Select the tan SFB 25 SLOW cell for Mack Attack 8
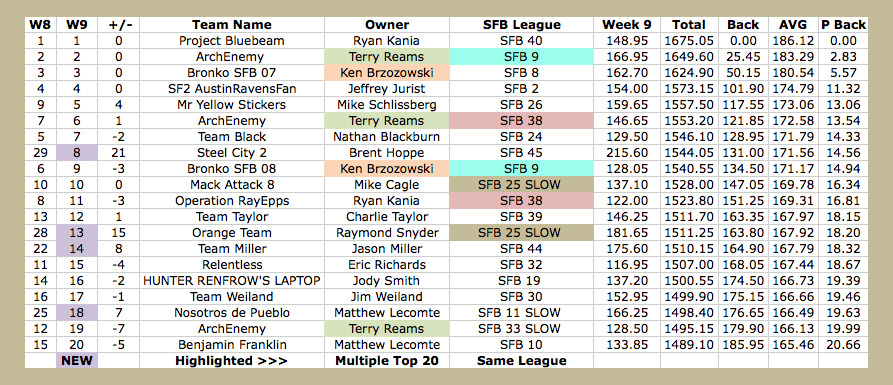893x385 pixels. (x=522, y=185)
